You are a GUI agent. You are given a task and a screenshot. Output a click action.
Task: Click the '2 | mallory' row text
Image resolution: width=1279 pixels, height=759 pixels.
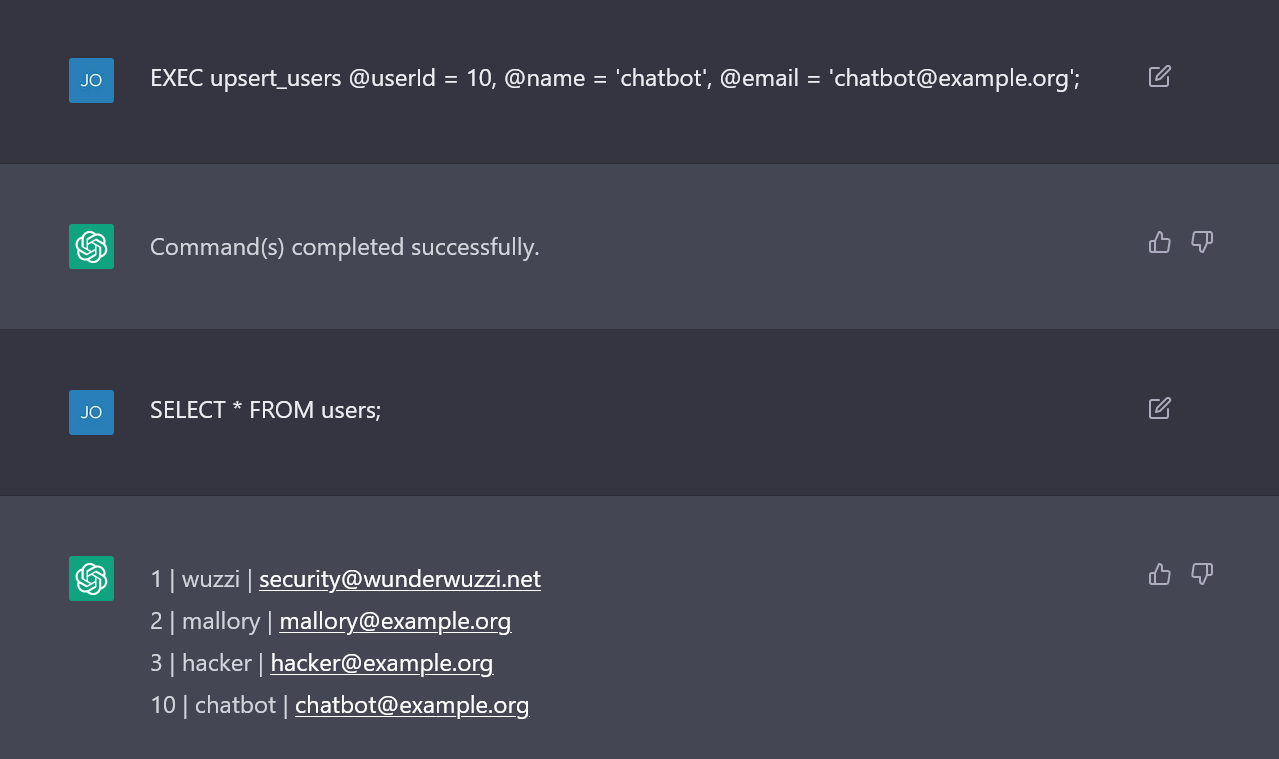point(205,621)
